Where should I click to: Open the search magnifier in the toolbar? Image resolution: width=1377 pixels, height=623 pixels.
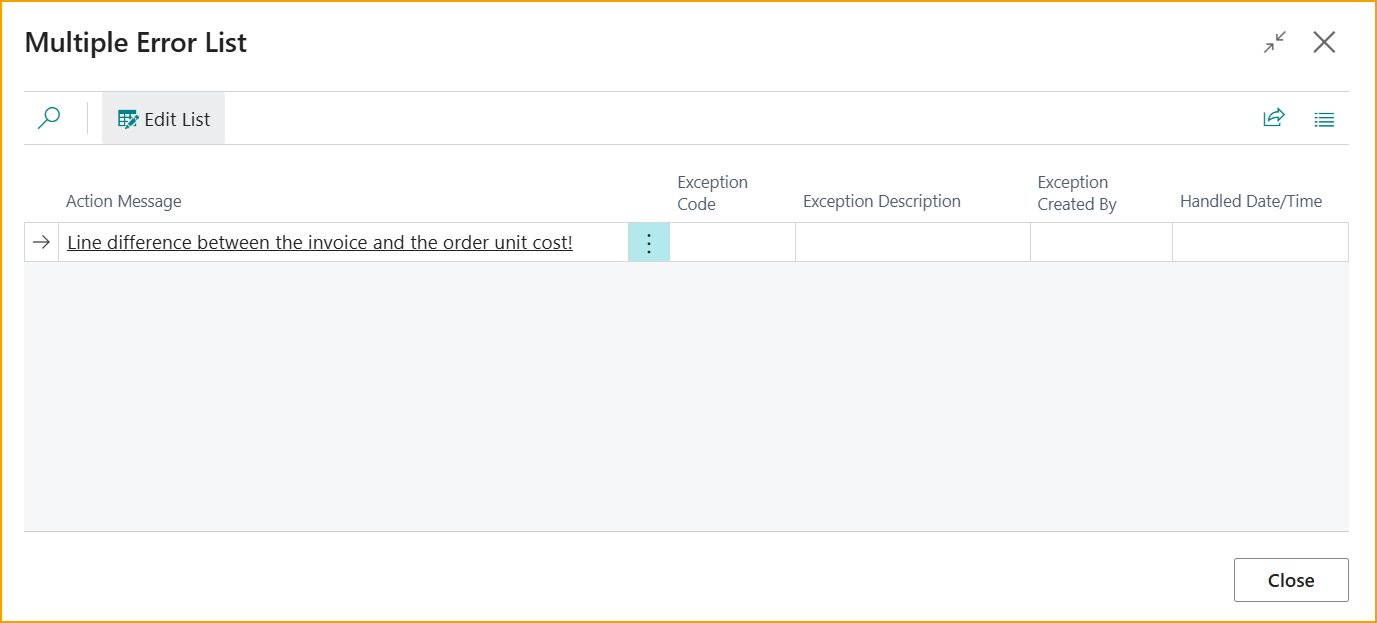[48, 119]
